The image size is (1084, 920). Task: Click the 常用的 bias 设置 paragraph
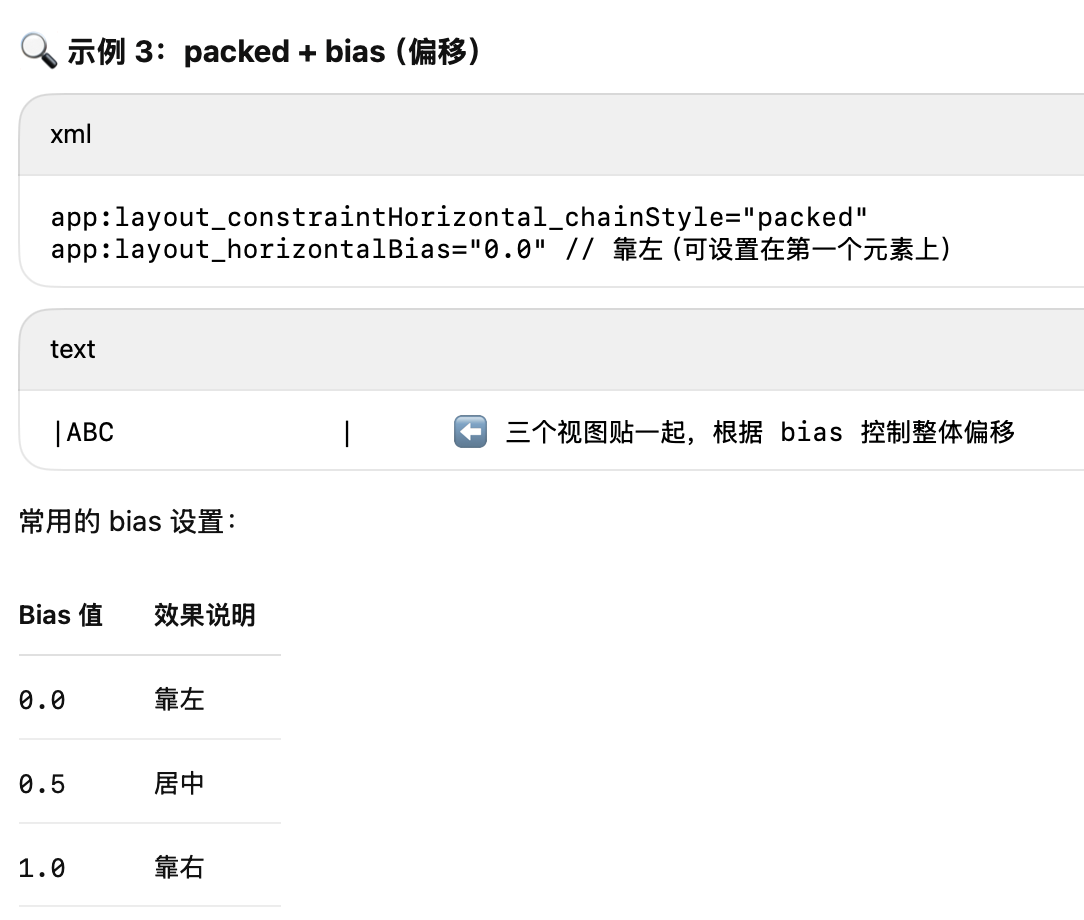(x=128, y=521)
